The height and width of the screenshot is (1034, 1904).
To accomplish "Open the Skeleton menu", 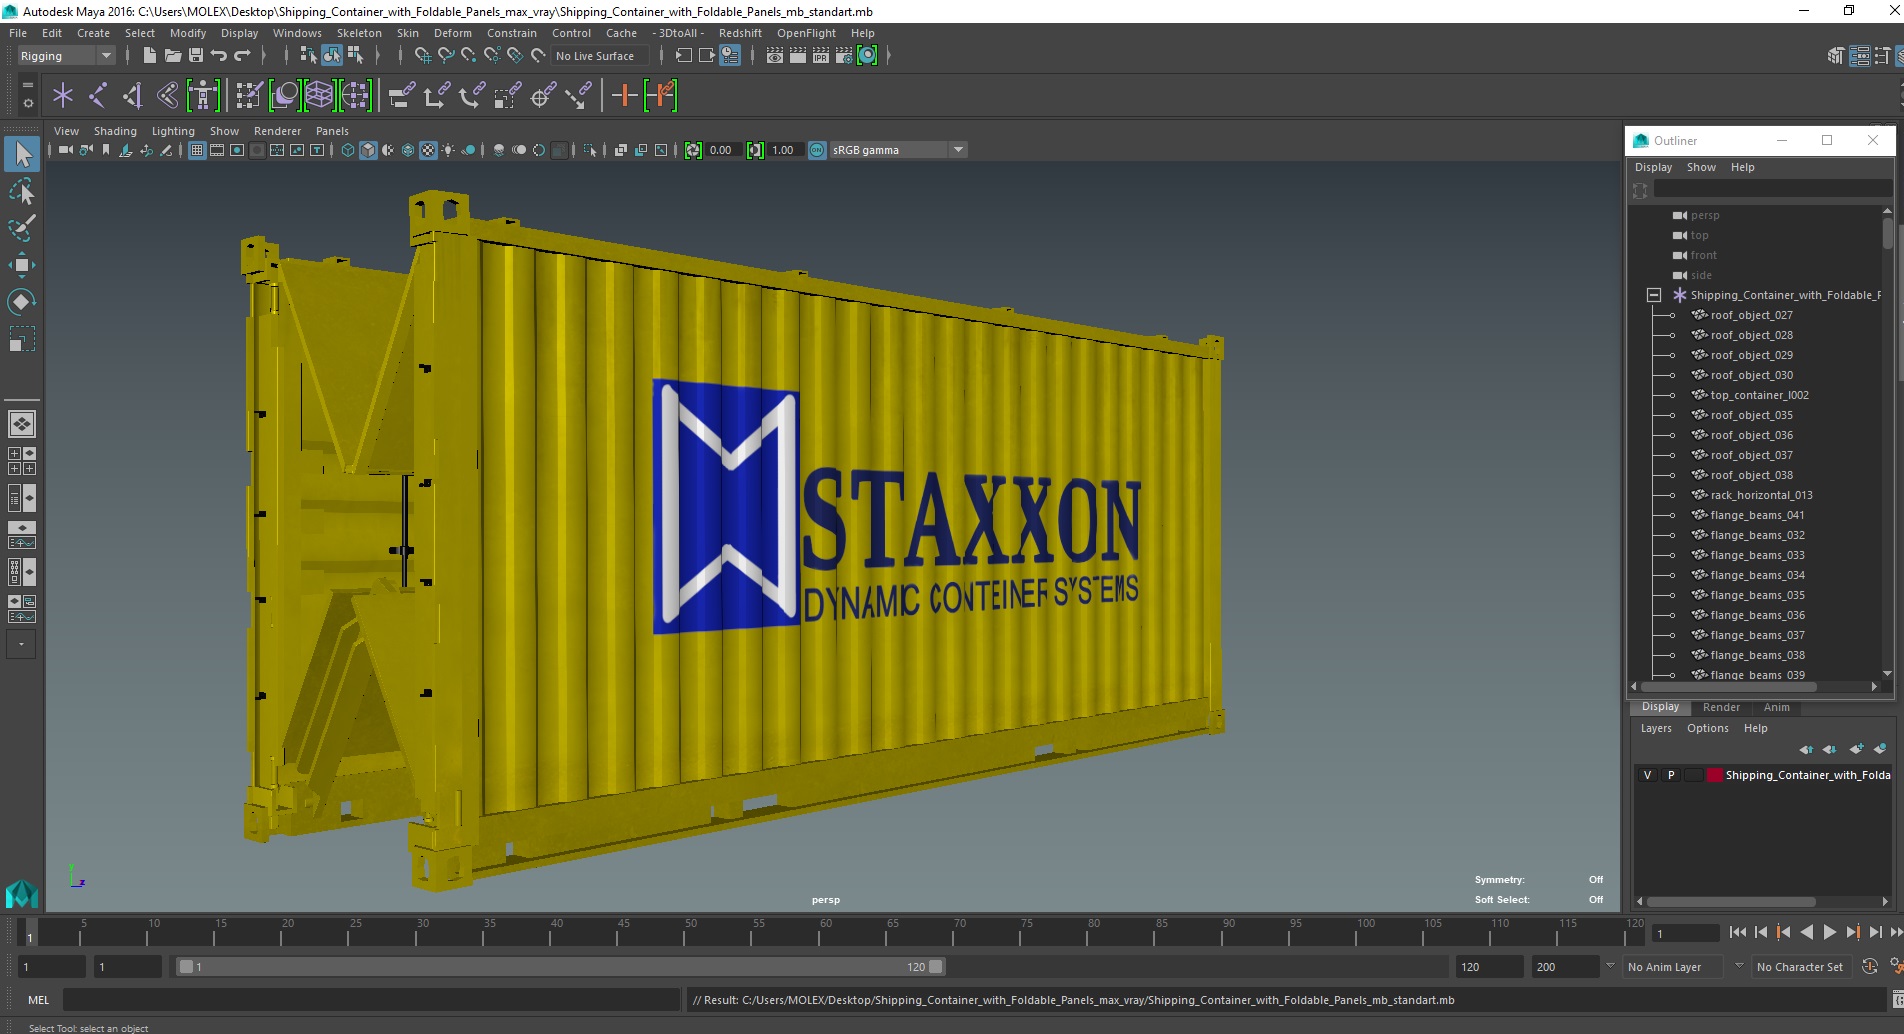I will [359, 33].
